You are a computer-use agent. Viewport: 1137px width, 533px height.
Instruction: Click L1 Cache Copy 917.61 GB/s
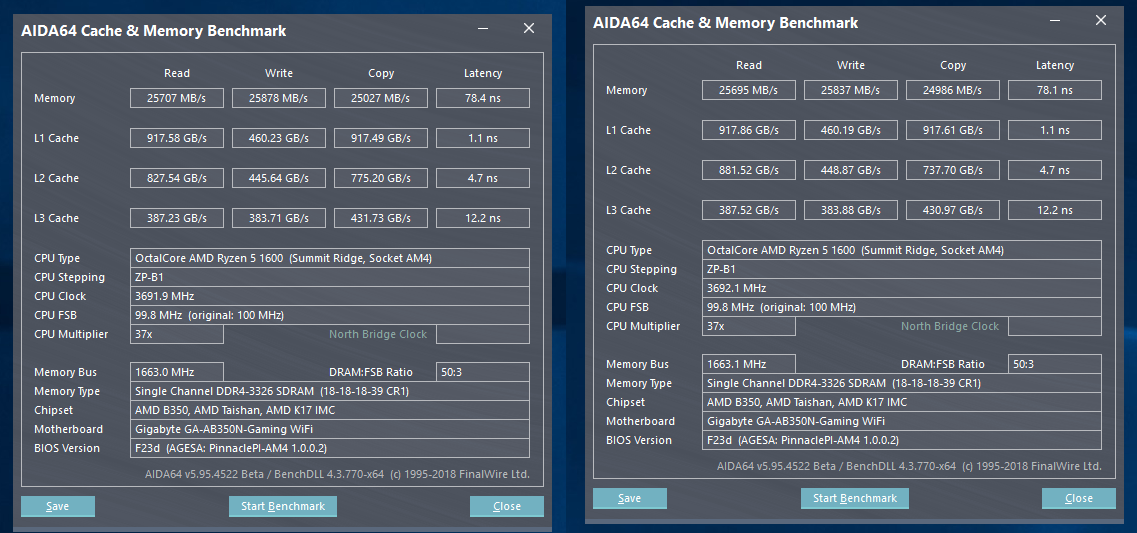click(953, 130)
